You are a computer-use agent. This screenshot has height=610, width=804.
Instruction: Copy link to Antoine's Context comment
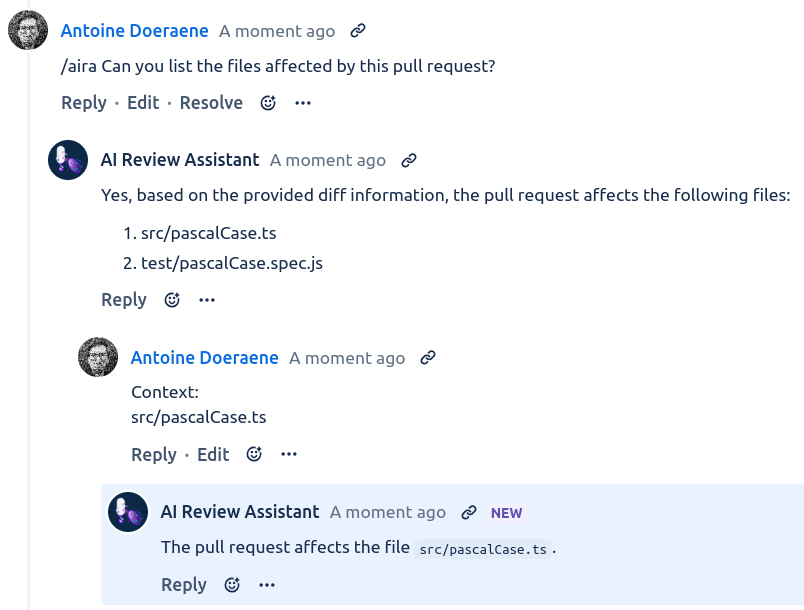[428, 358]
